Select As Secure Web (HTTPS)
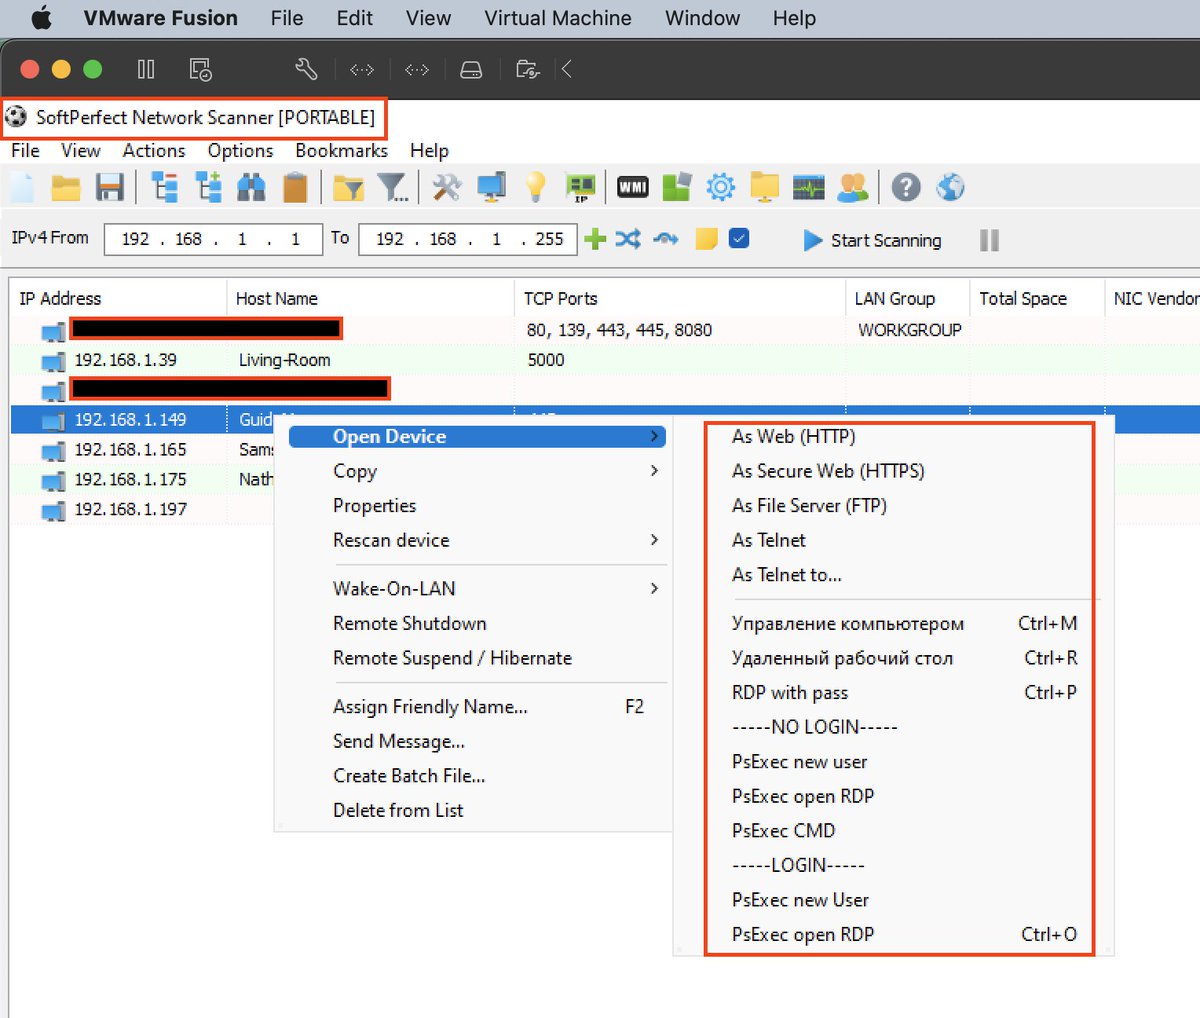 point(828,471)
